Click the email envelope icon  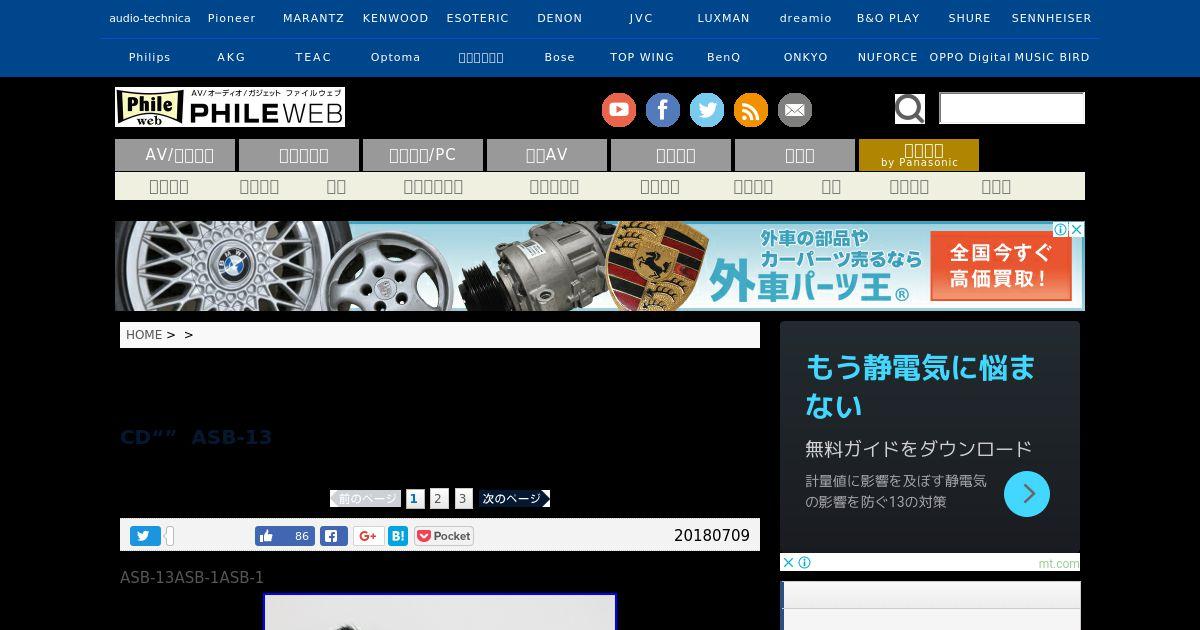tap(795, 110)
